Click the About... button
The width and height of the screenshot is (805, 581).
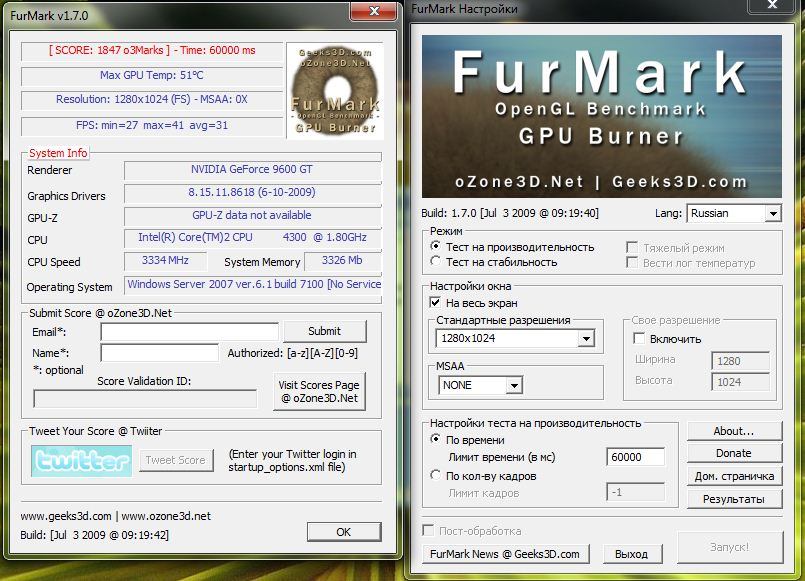734,432
